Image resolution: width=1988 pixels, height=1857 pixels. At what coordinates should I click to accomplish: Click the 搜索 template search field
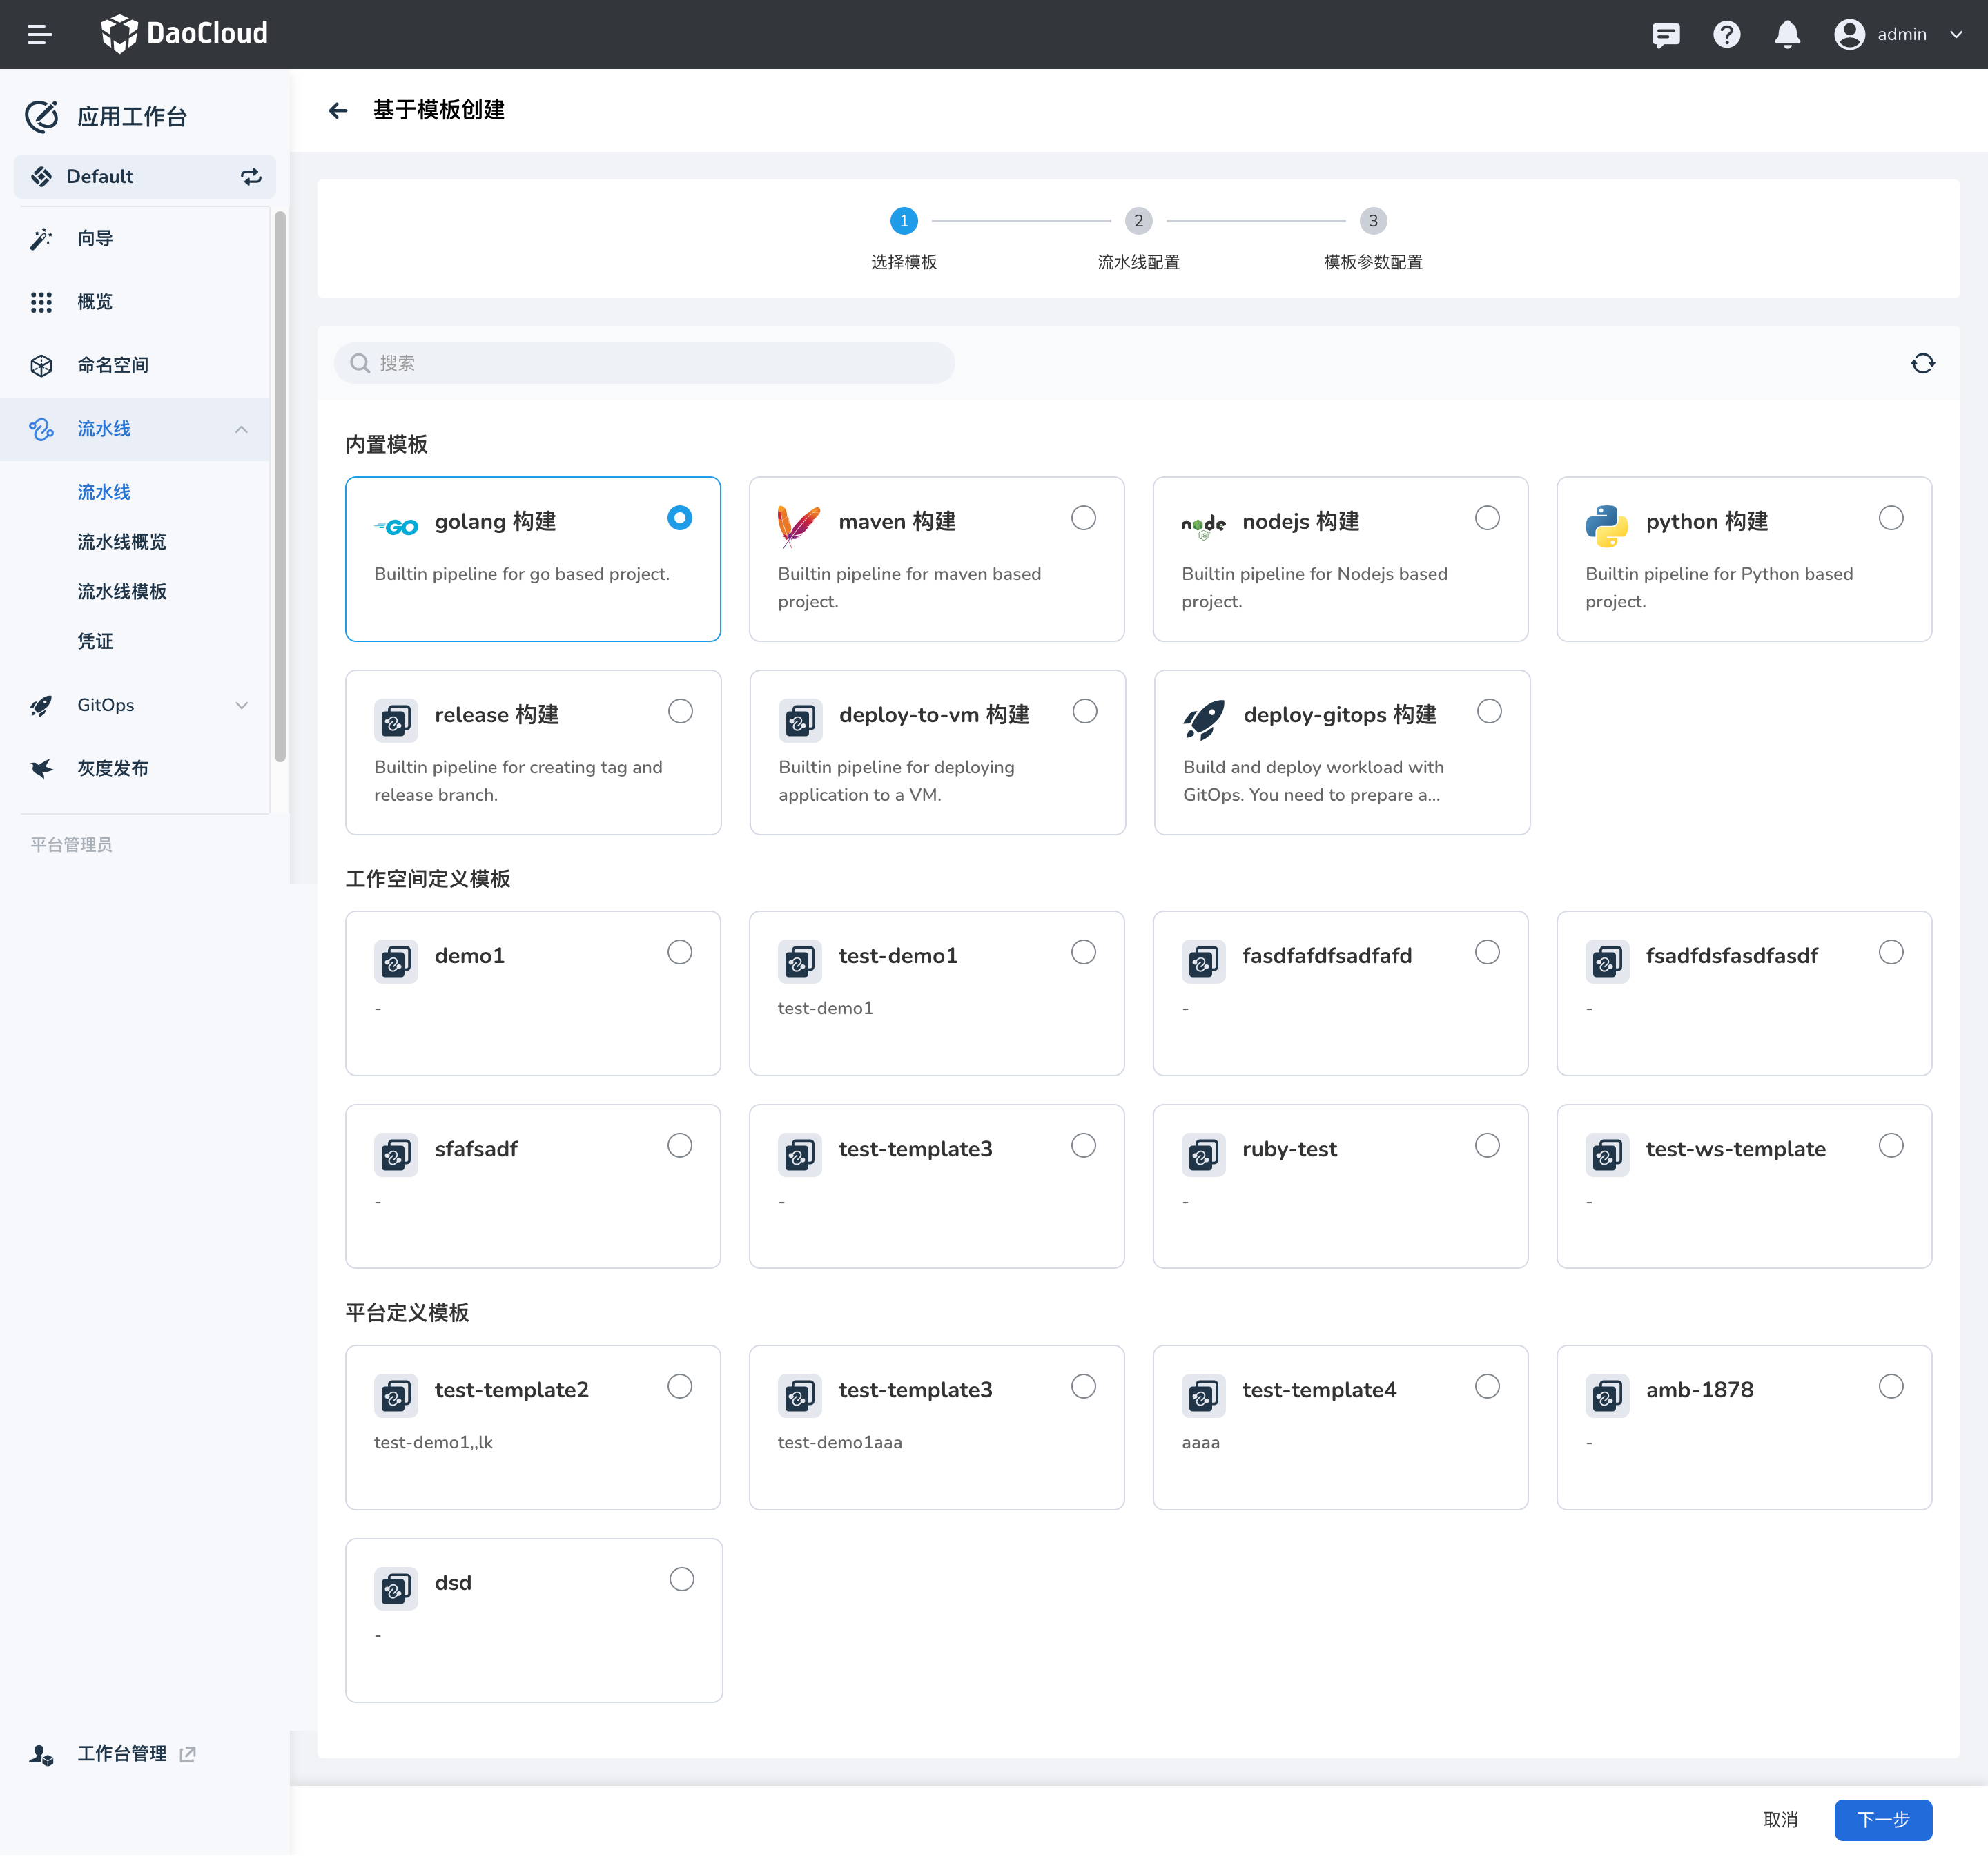pos(645,363)
